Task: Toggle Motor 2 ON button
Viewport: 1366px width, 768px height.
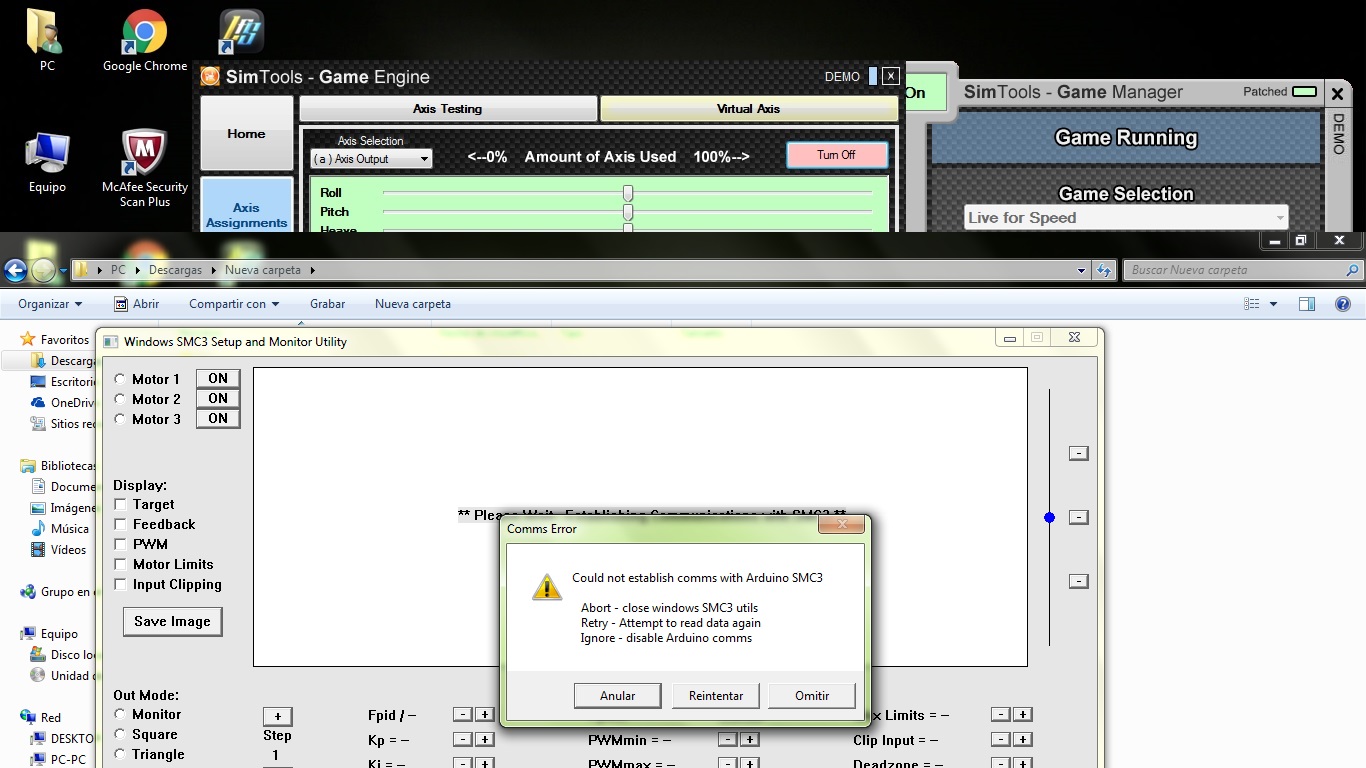Action: [x=218, y=398]
